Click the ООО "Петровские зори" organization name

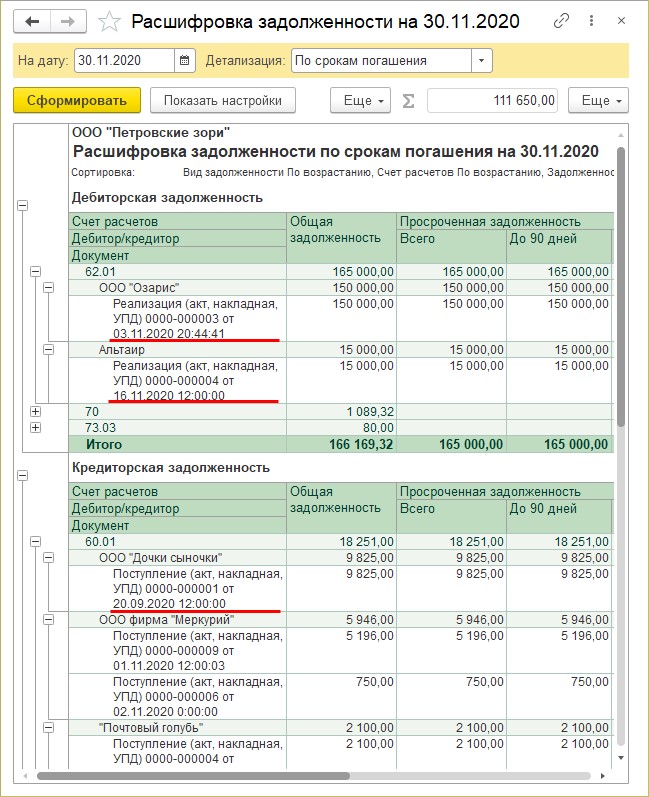click(x=151, y=133)
